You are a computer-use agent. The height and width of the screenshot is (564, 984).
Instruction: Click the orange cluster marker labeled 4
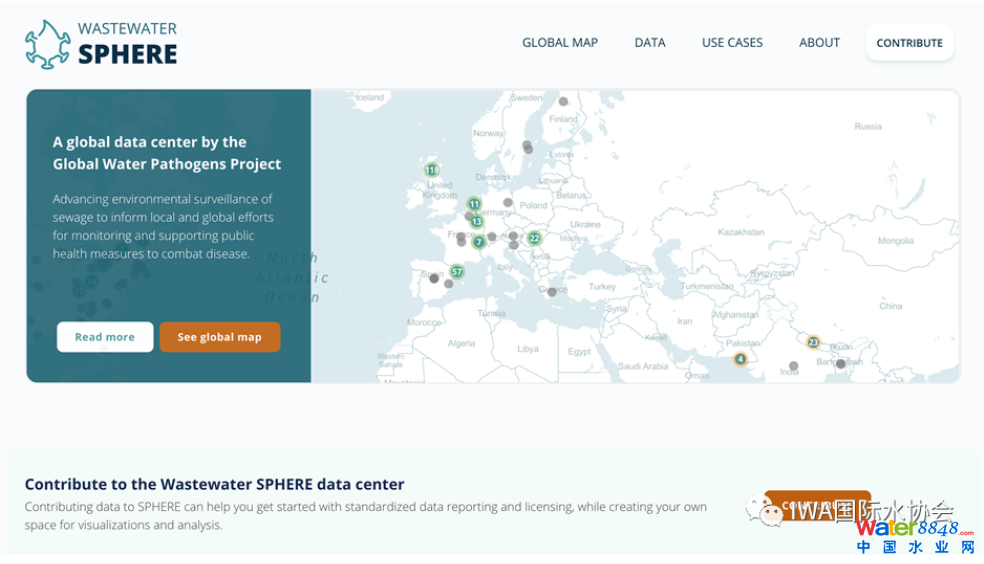(x=740, y=359)
